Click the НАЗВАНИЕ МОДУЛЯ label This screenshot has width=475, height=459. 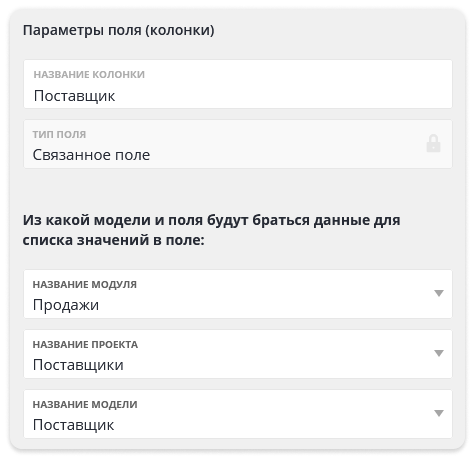click(85, 284)
